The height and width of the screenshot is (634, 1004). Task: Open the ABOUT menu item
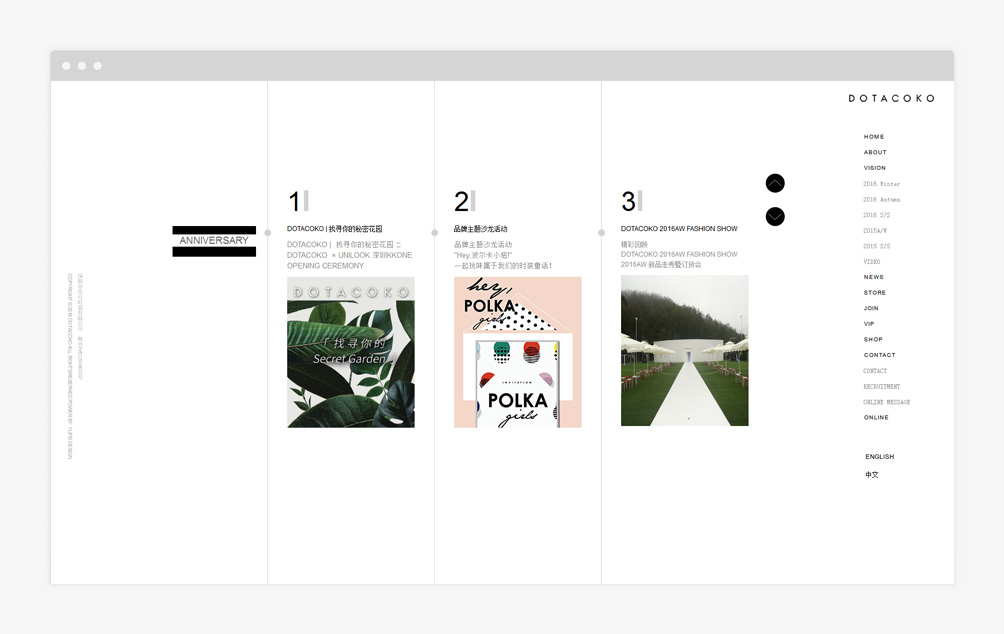[x=875, y=152]
